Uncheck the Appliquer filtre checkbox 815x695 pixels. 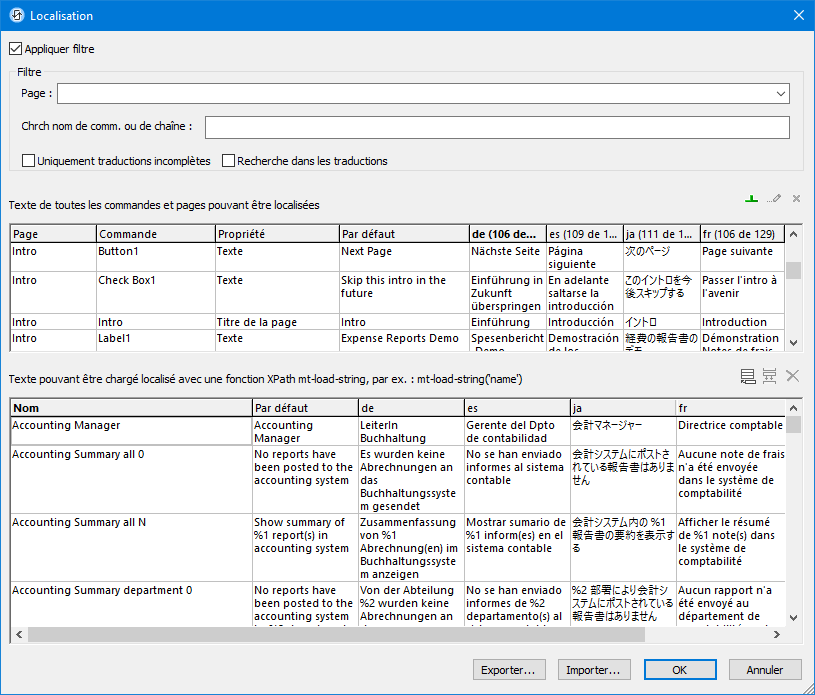15,48
